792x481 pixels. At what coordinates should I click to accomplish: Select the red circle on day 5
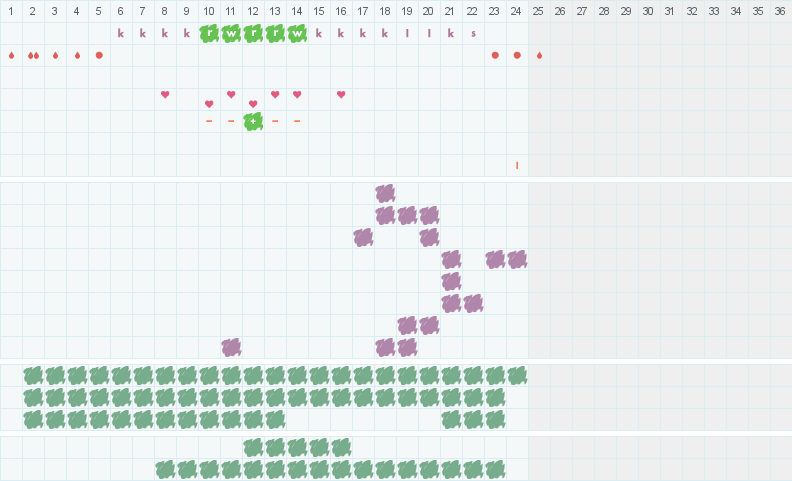click(99, 55)
